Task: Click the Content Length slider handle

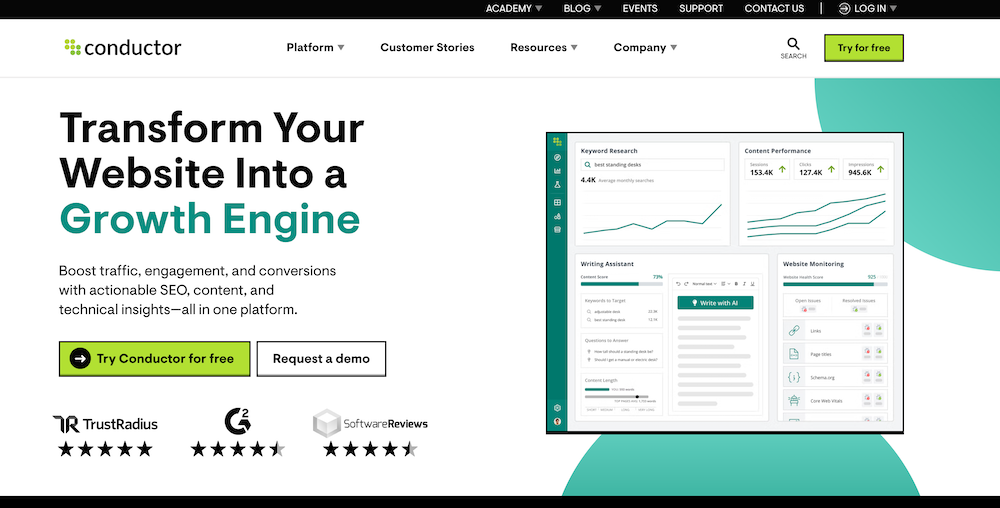Action: [x=637, y=396]
